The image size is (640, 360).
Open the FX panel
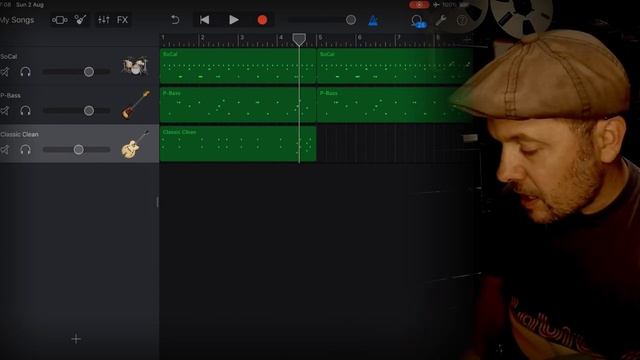[122, 20]
